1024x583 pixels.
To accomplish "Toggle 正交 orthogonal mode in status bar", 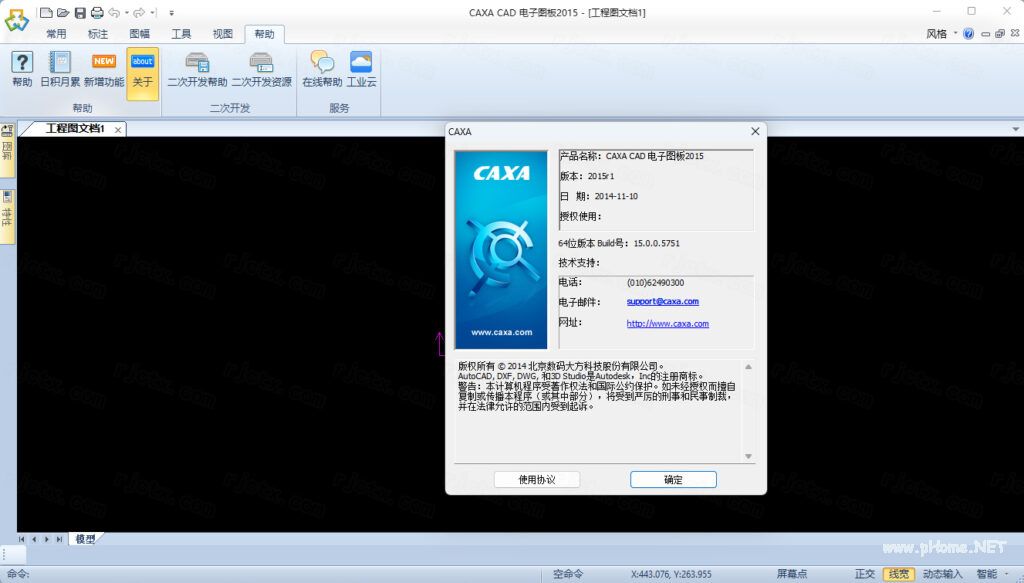I will 864,573.
